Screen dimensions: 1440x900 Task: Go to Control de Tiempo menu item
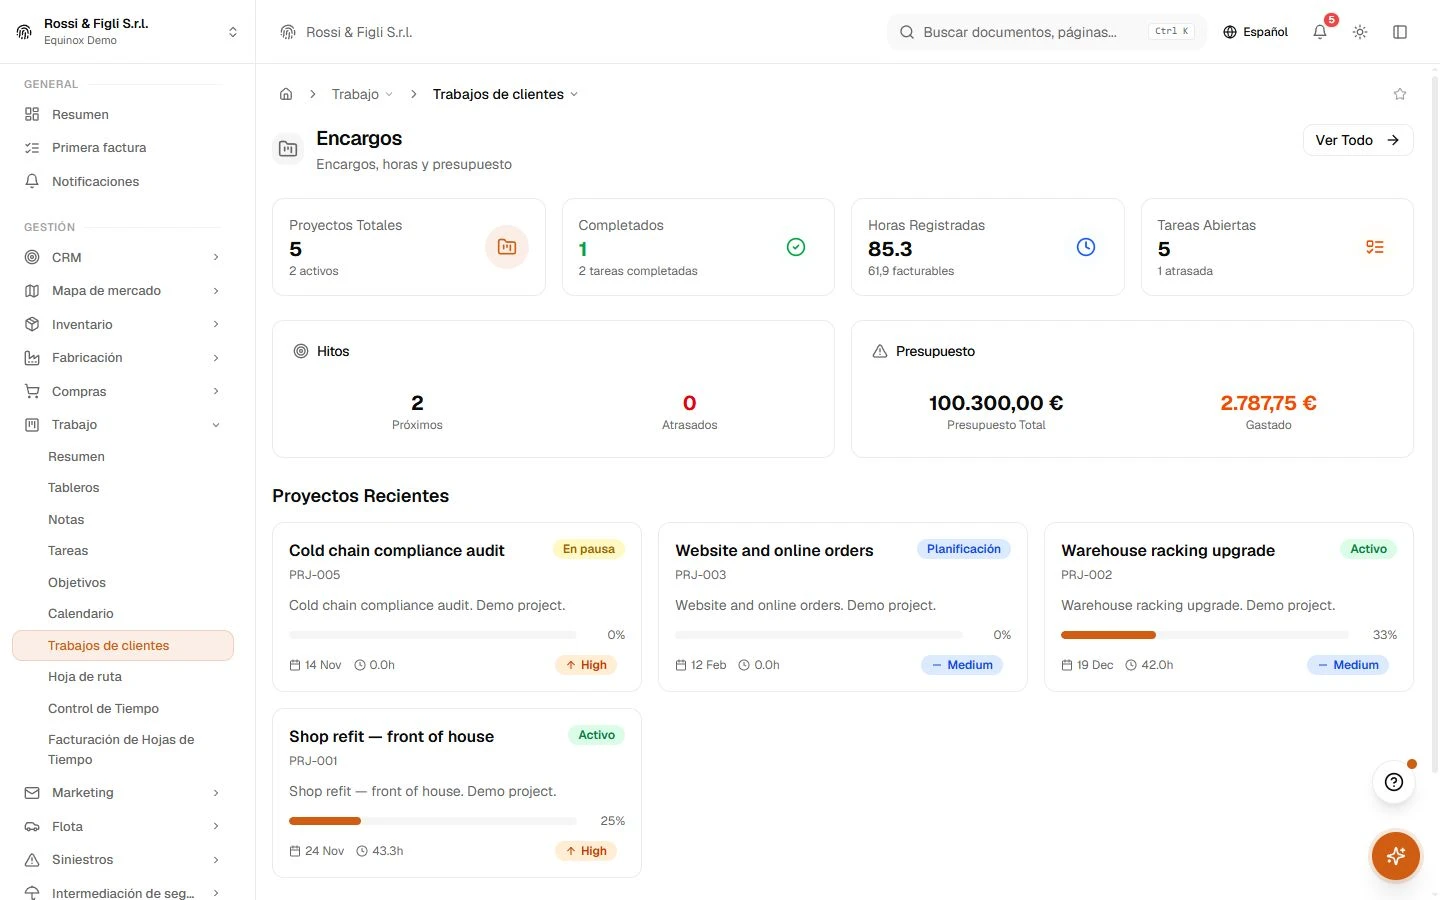point(103,708)
